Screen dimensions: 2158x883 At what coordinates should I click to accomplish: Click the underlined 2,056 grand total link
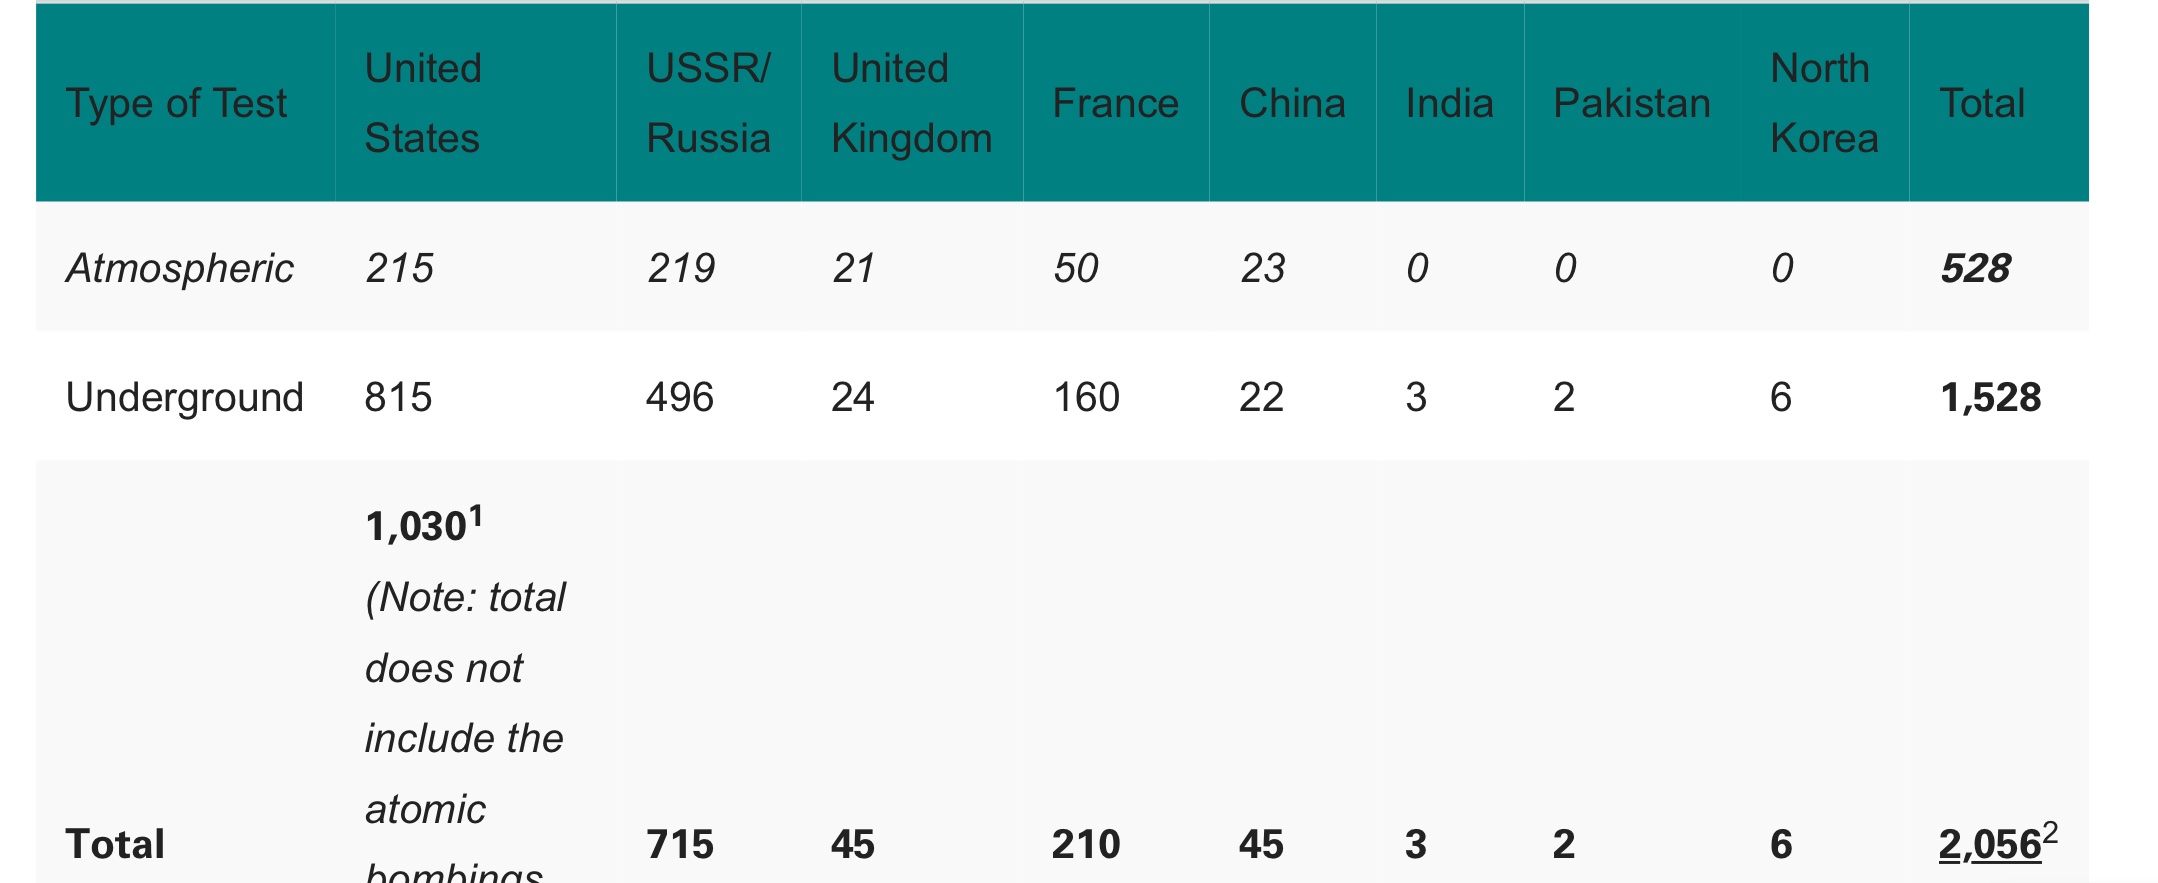(1988, 846)
